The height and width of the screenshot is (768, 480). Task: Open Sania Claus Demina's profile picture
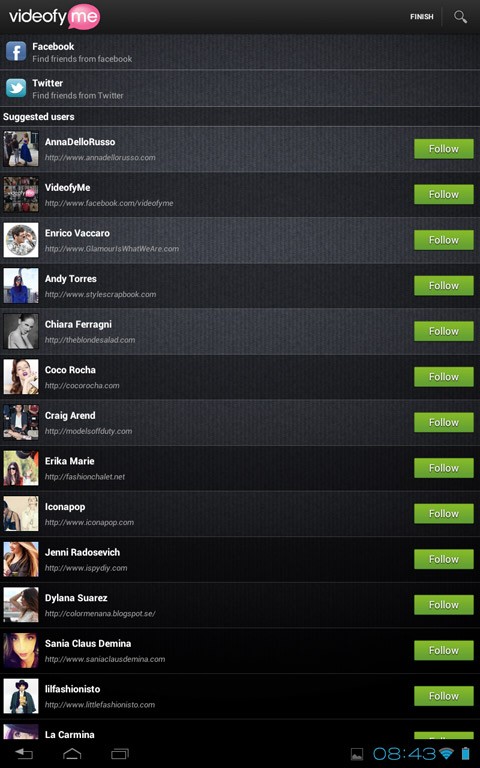[21, 650]
